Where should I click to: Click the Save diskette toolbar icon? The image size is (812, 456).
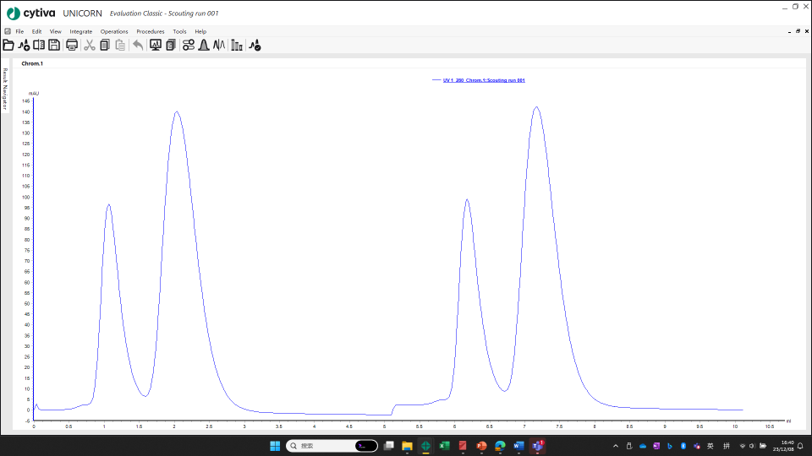point(54,45)
